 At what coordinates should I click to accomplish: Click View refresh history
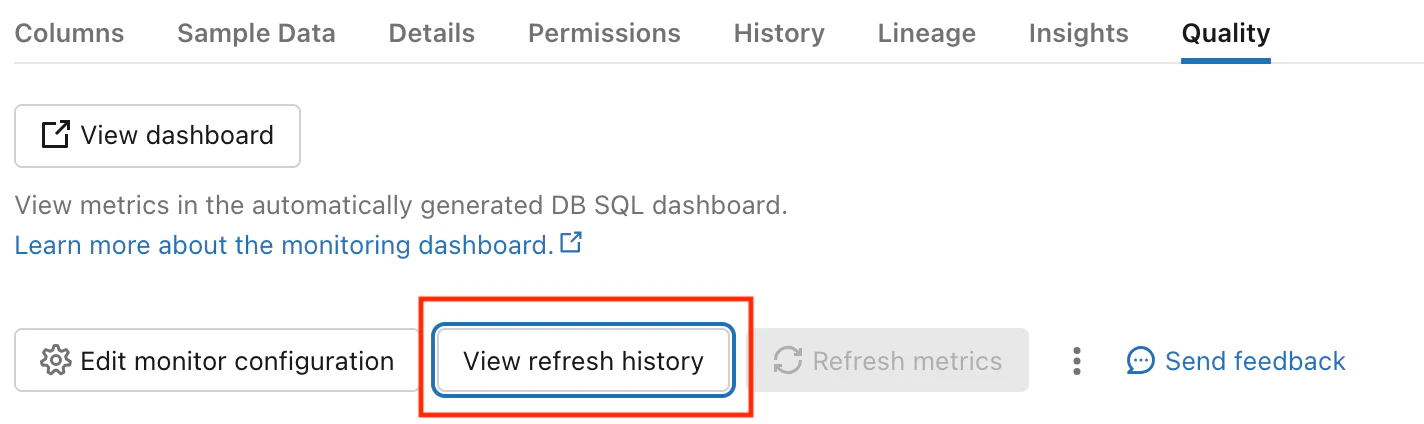pyautogui.click(x=583, y=361)
